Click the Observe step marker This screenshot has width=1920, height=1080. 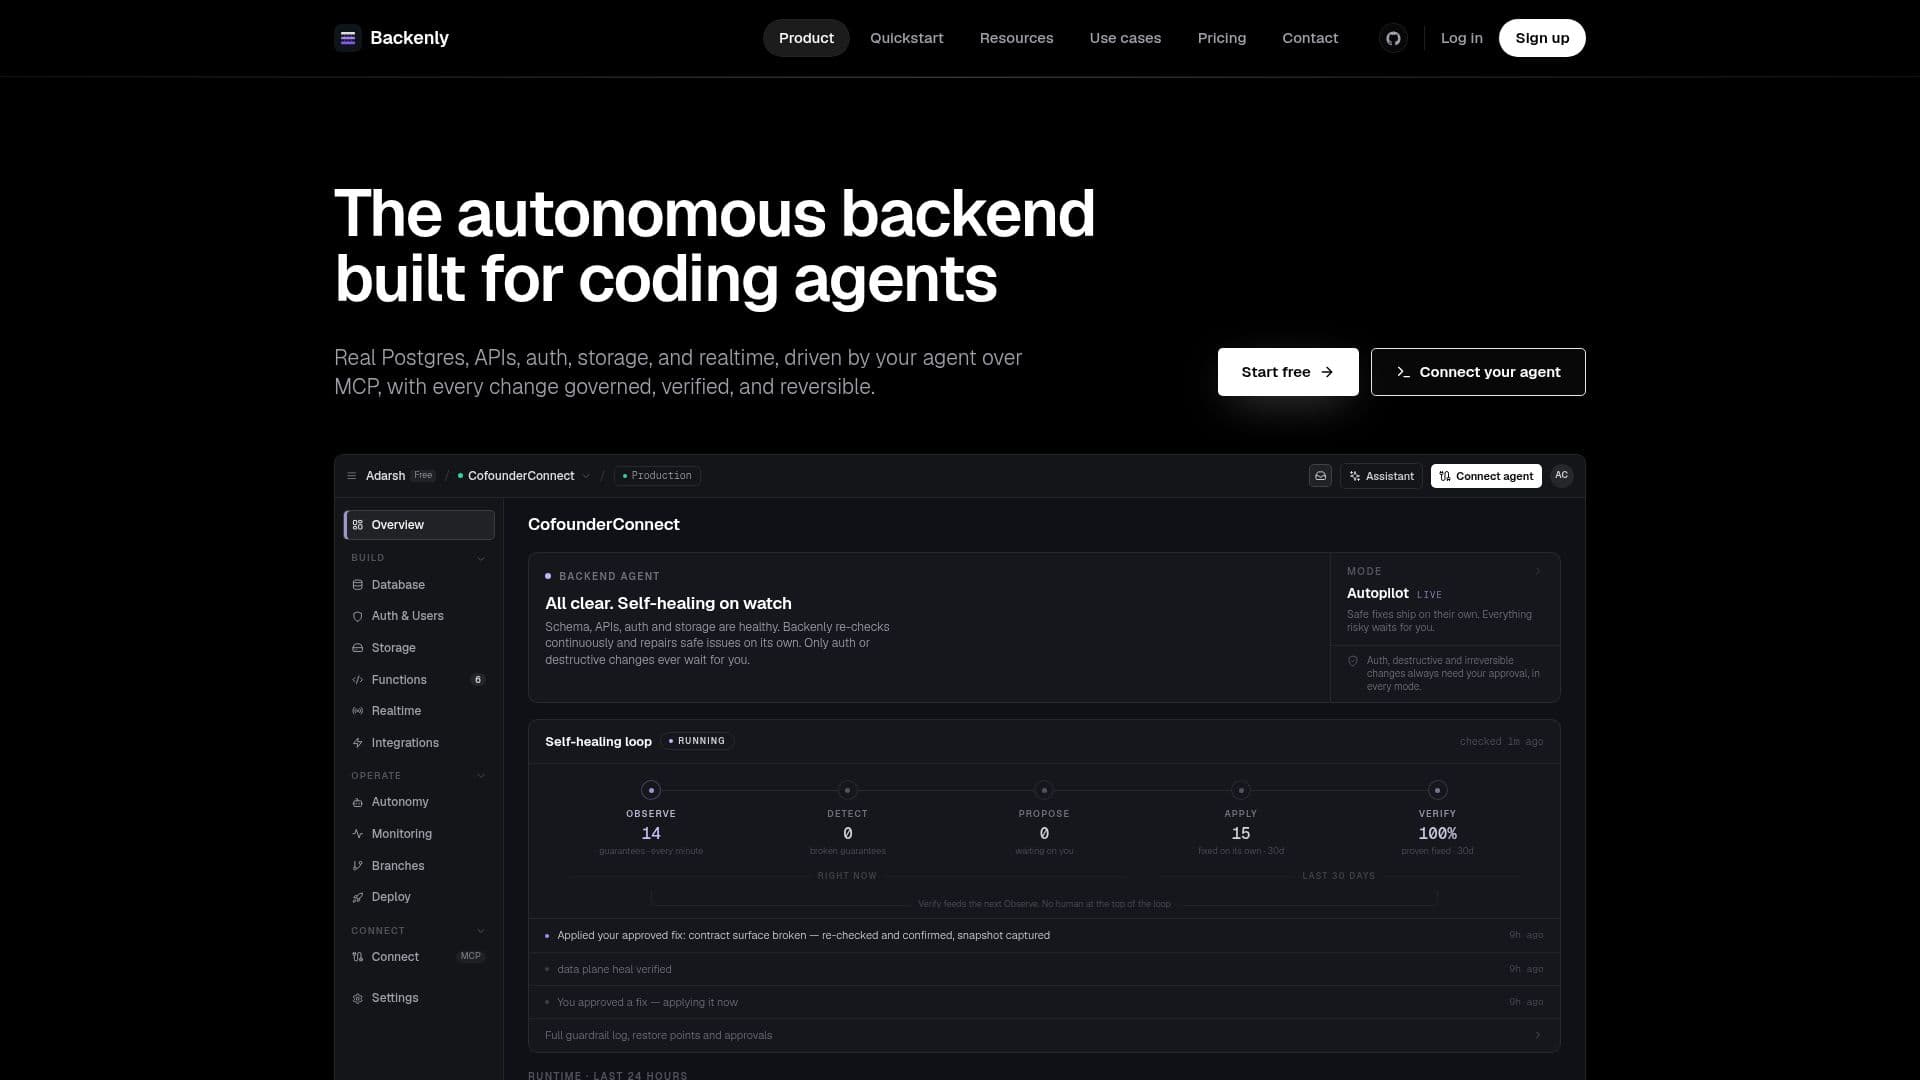(x=651, y=790)
